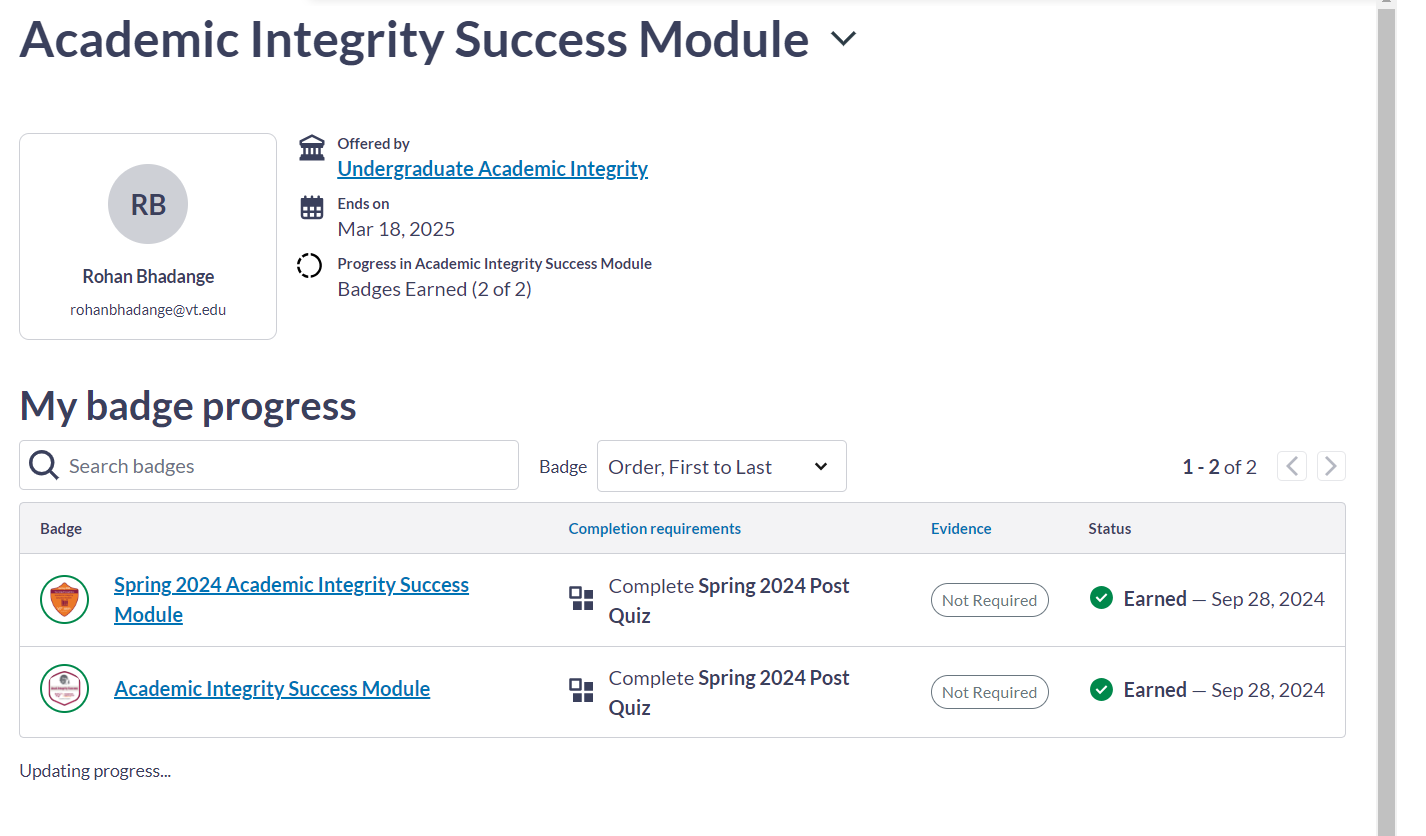The height and width of the screenshot is (836, 1426).
Task: Click the first row green Earned checkmark
Action: point(1101,598)
